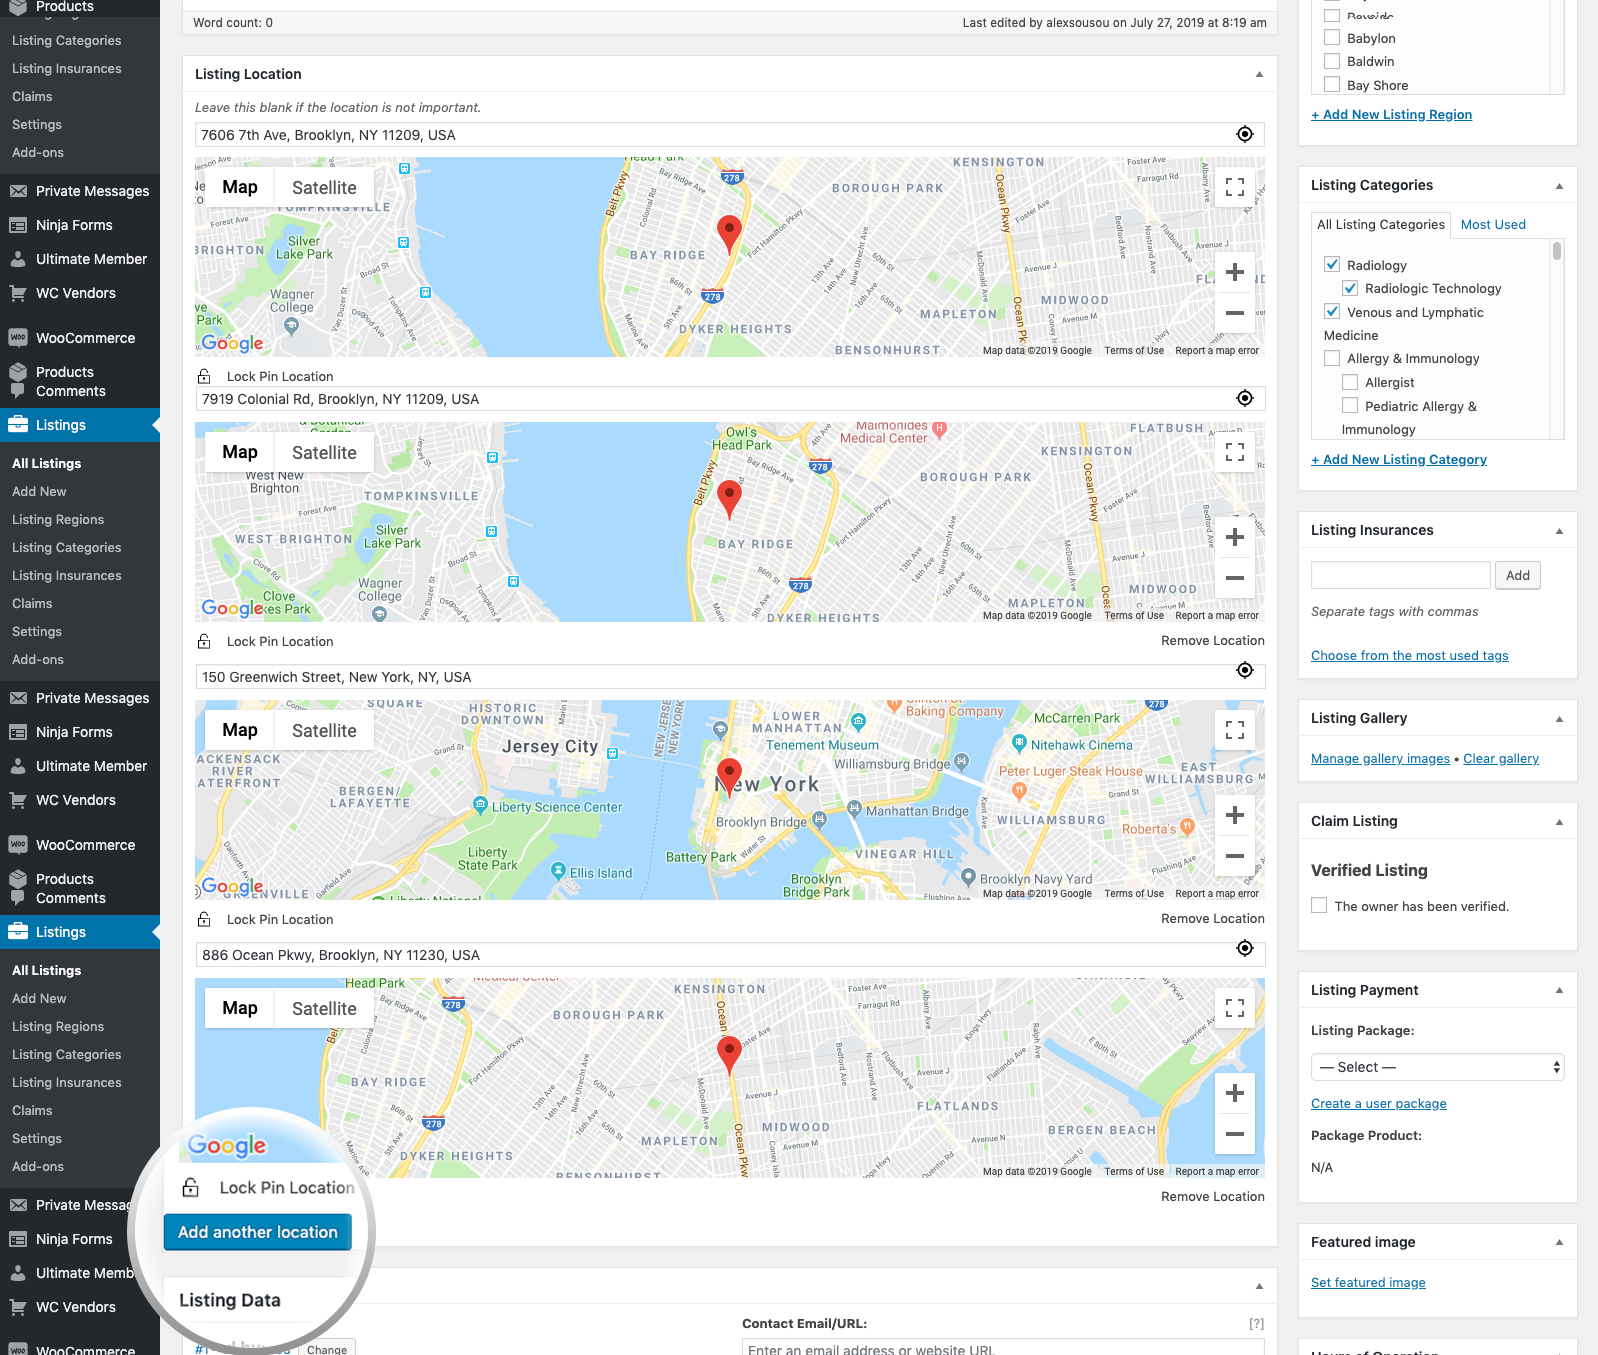Collapse the Listing Categories panel
Image resolution: width=1598 pixels, height=1355 pixels.
pyautogui.click(x=1559, y=186)
